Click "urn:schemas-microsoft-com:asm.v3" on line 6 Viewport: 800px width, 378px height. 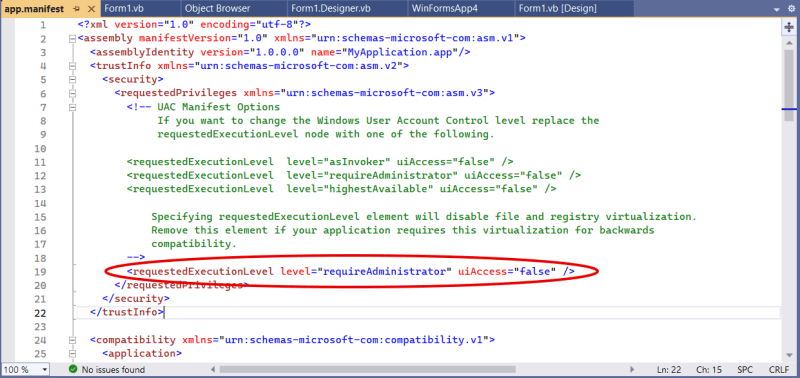385,93
